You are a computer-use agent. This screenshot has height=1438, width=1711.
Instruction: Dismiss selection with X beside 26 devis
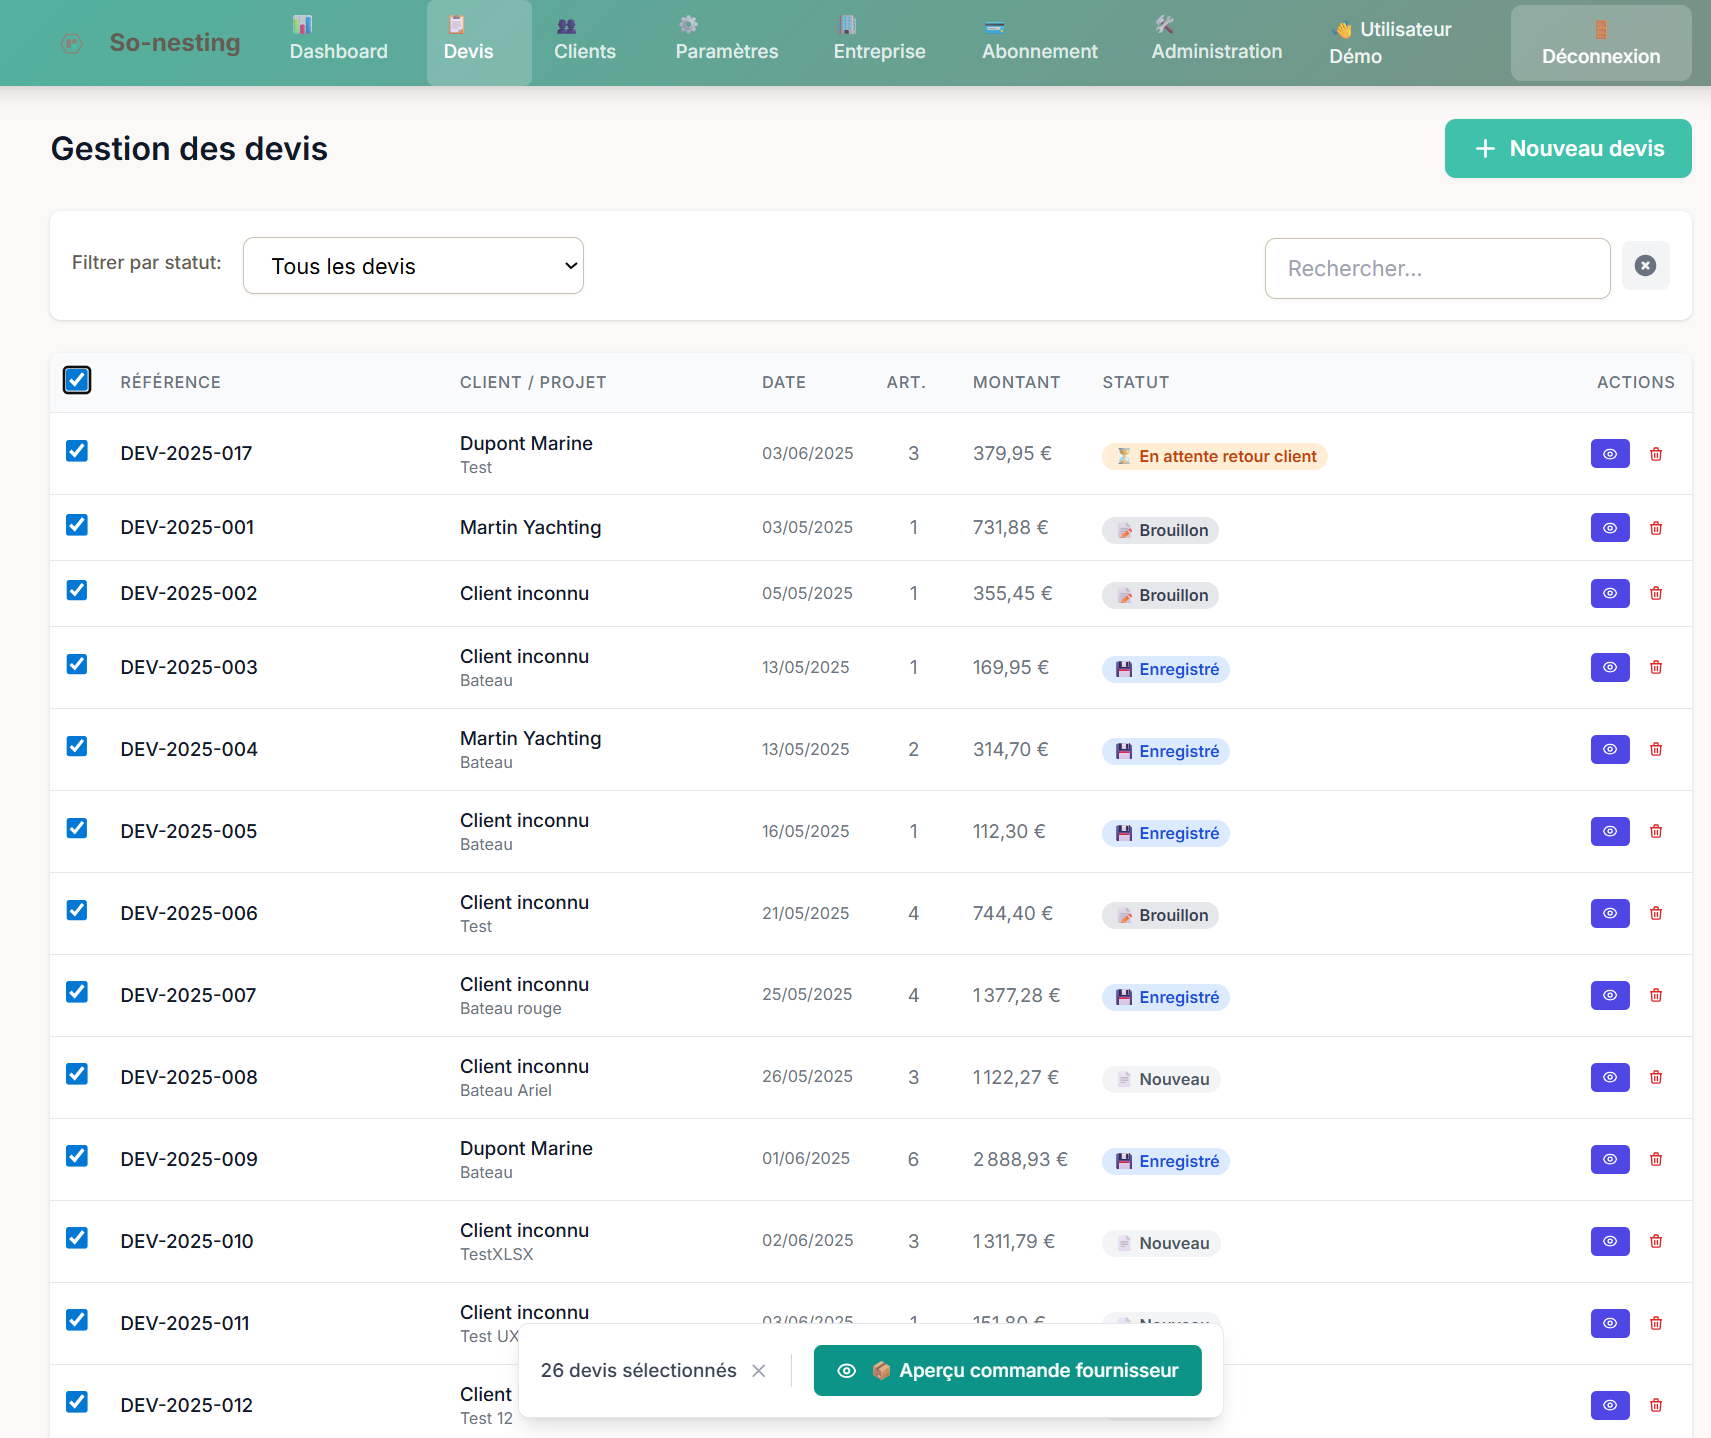click(759, 1371)
